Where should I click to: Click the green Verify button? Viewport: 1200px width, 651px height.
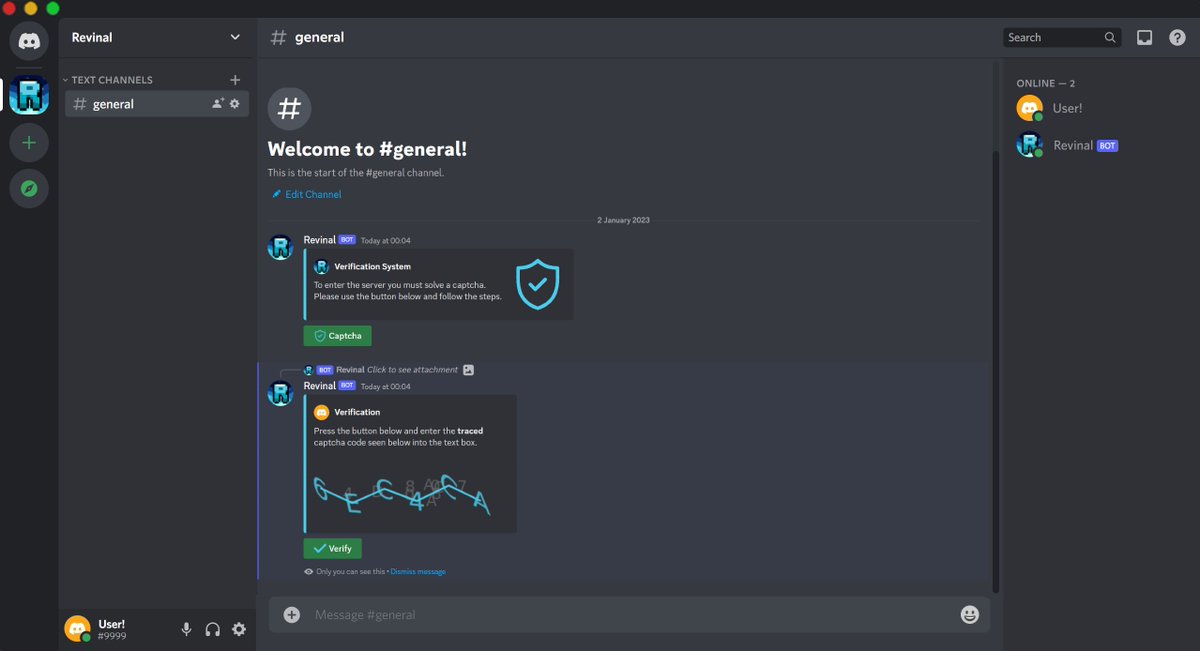pos(332,548)
